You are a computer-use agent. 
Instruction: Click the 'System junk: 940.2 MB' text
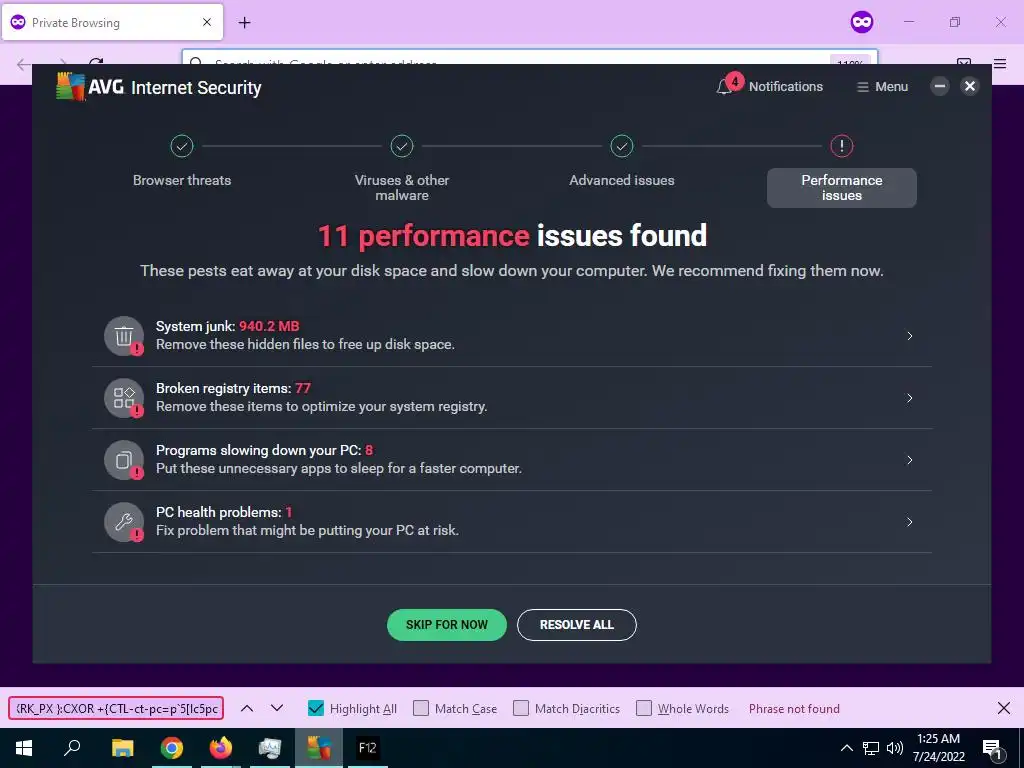tap(227, 326)
